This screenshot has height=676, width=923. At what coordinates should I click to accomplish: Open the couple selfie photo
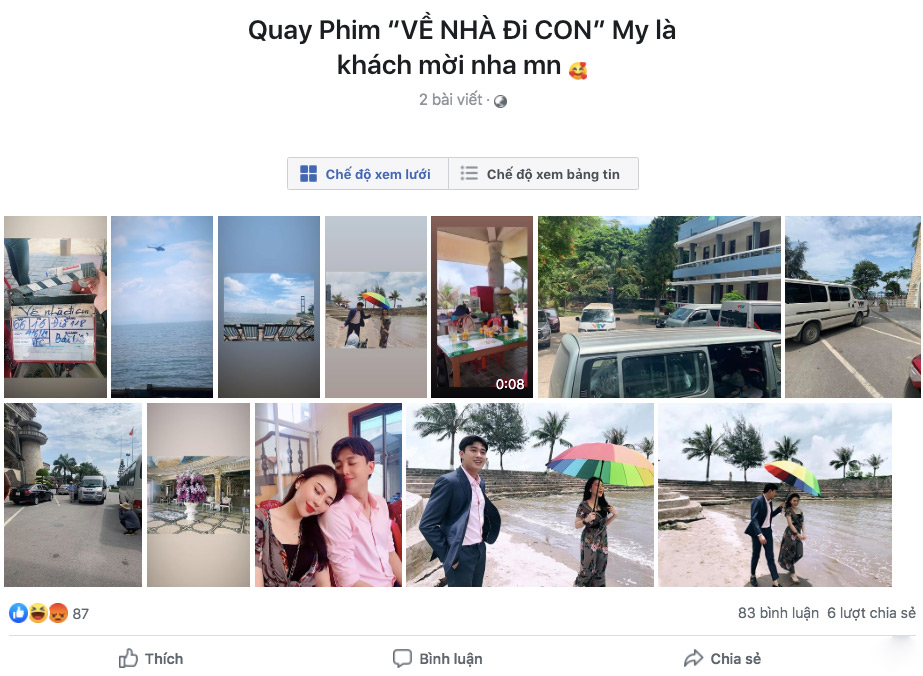tap(328, 495)
